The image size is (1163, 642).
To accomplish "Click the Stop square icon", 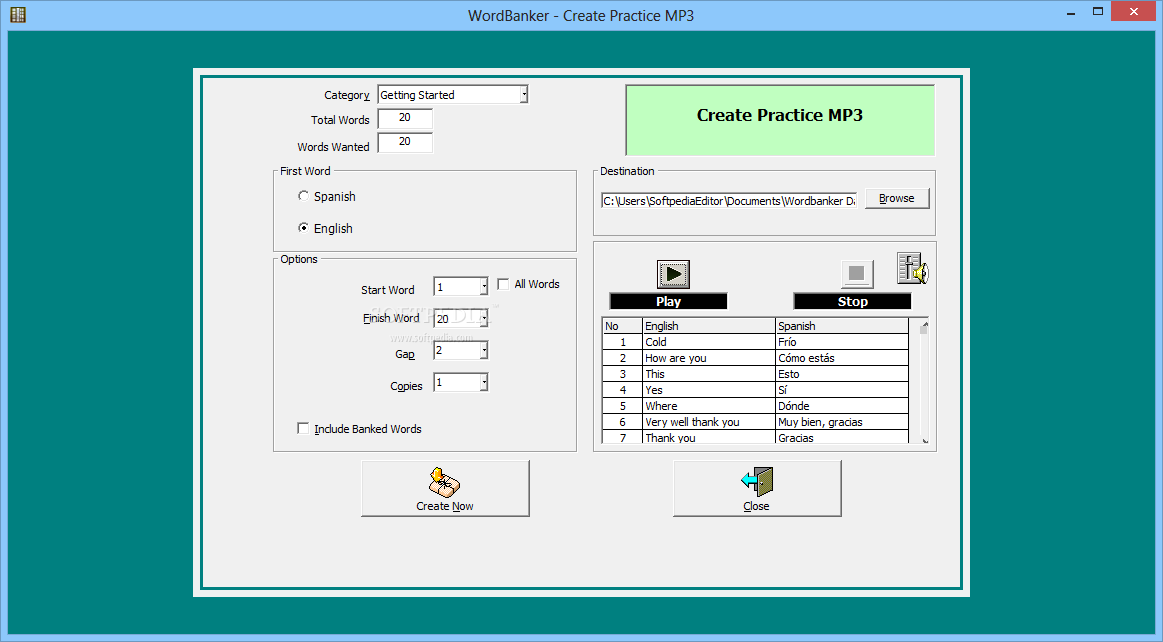I will tap(857, 274).
